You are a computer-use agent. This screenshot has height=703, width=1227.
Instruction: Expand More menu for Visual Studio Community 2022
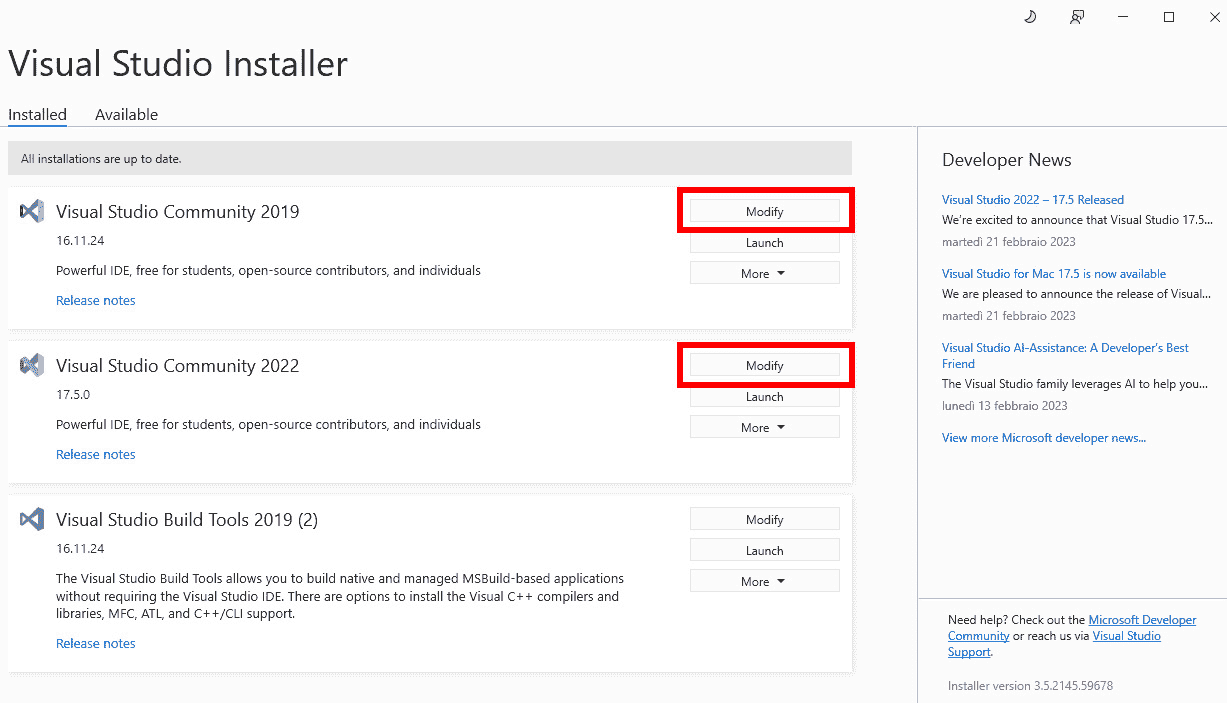coord(764,426)
